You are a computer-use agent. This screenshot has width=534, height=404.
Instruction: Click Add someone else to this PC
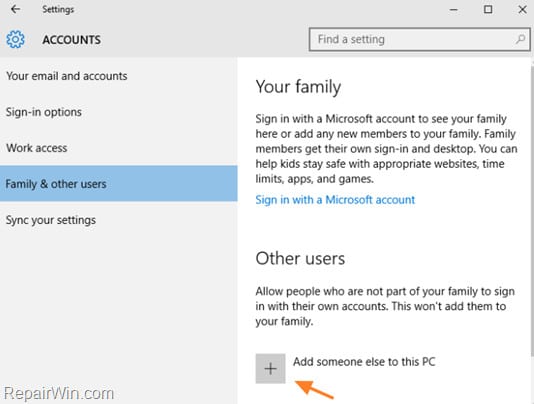point(364,361)
